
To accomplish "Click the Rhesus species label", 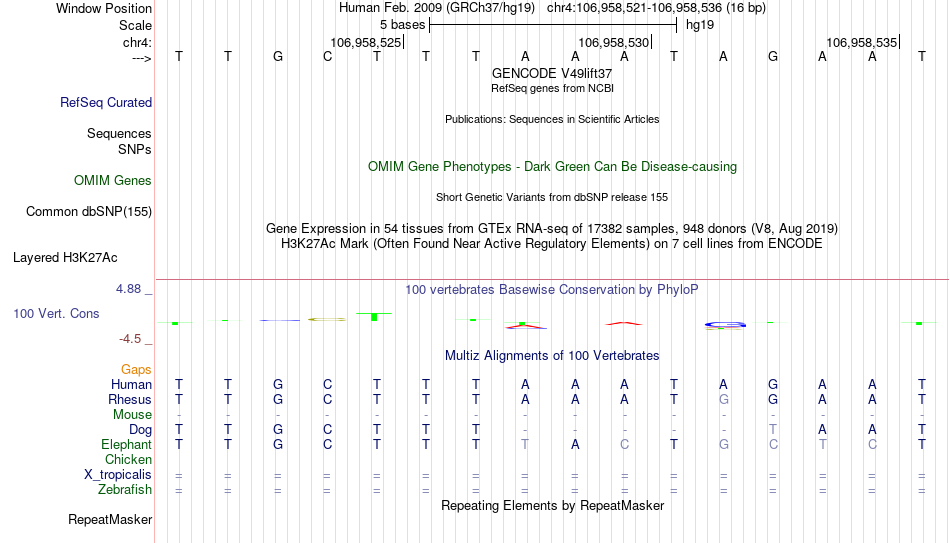I will coord(130,399).
